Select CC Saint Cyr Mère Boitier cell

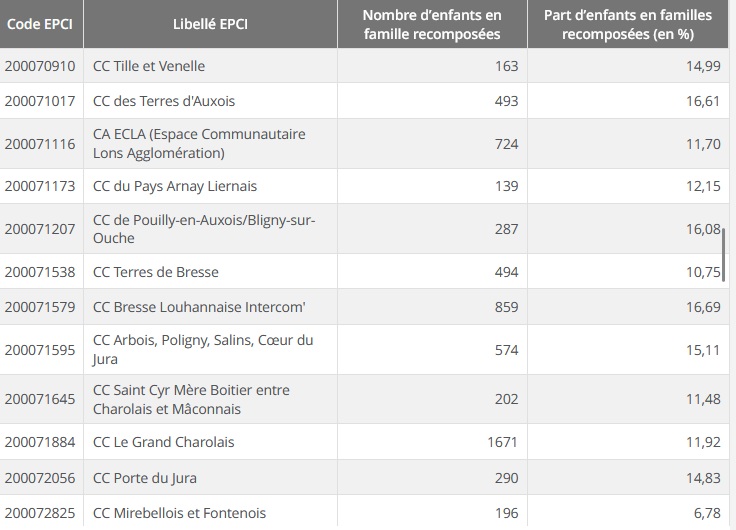tap(191, 399)
